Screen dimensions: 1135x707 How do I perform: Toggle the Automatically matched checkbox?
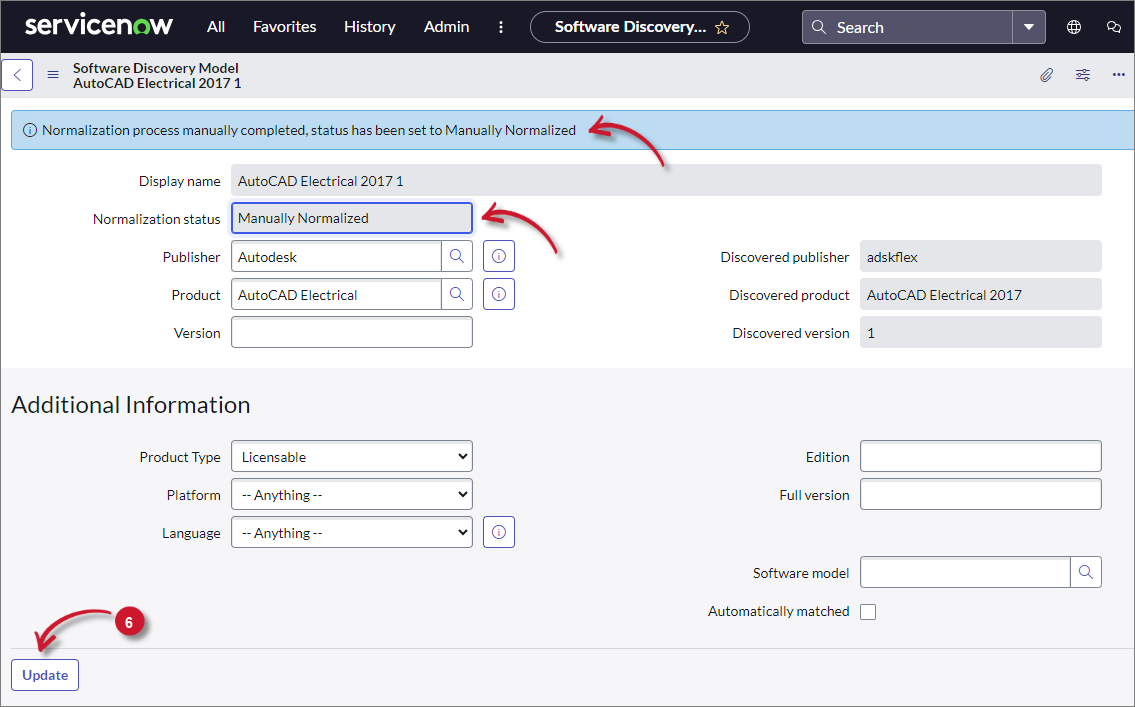868,612
